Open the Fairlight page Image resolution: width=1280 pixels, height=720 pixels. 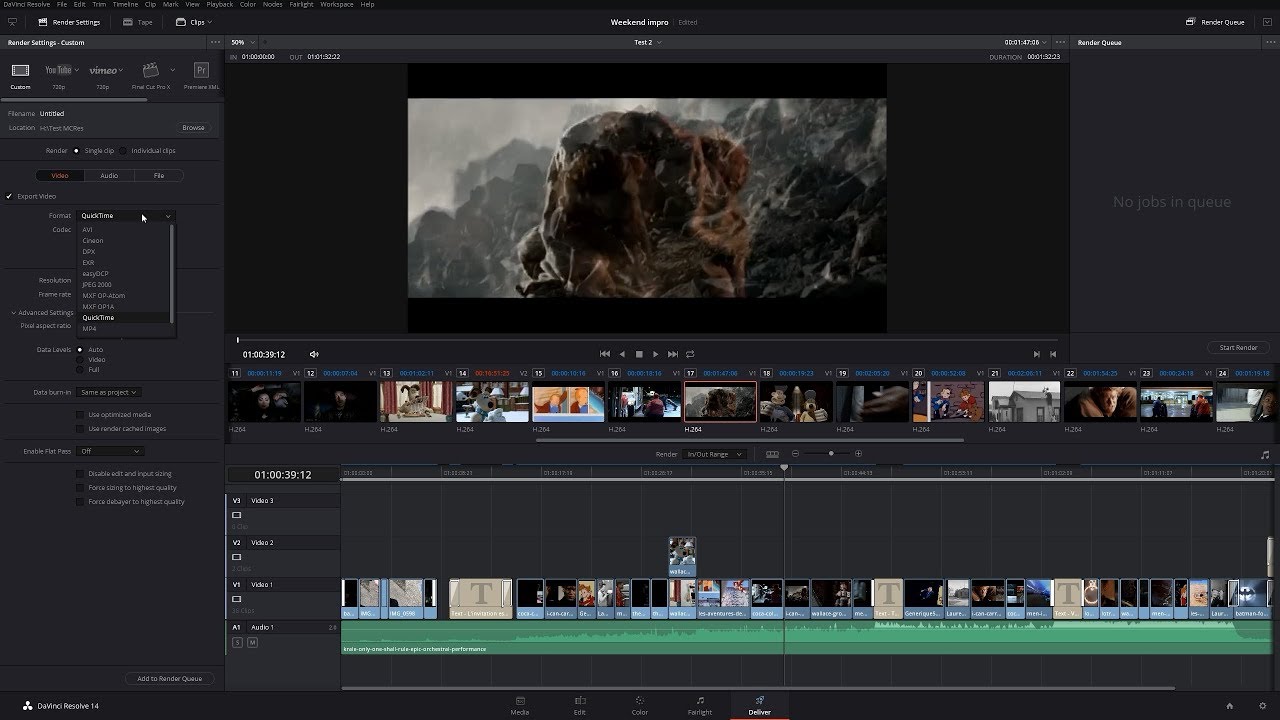tap(700, 705)
